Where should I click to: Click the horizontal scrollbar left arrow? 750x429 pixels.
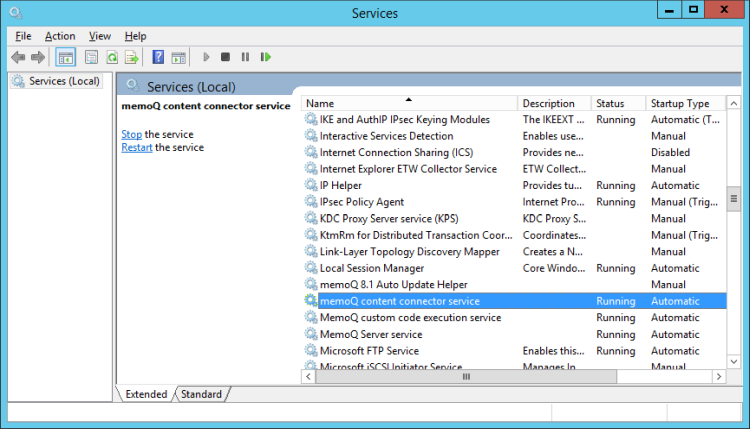coord(309,377)
